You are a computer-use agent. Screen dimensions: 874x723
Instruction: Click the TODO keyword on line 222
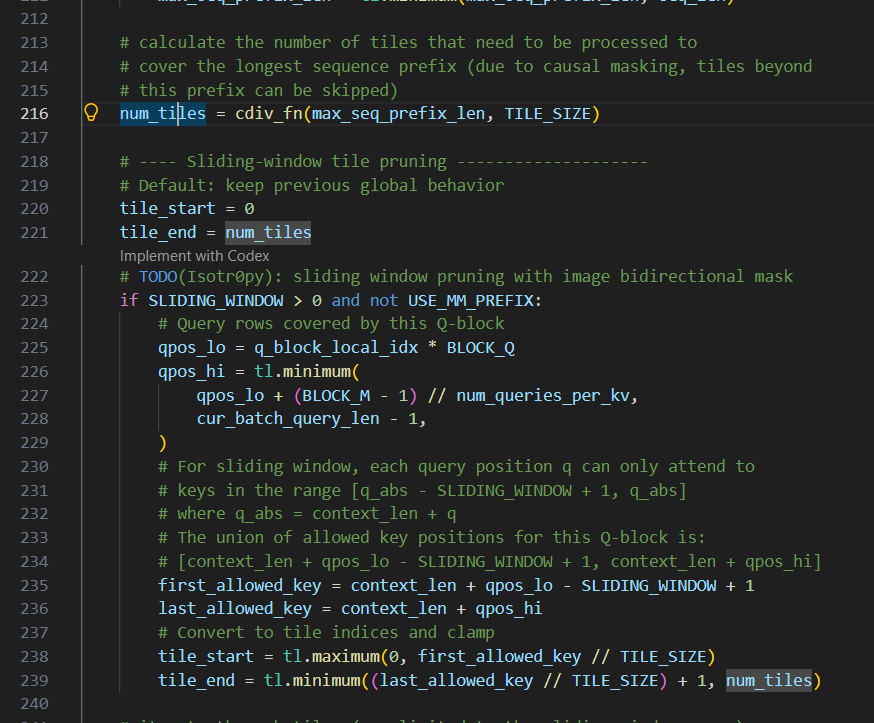158,276
